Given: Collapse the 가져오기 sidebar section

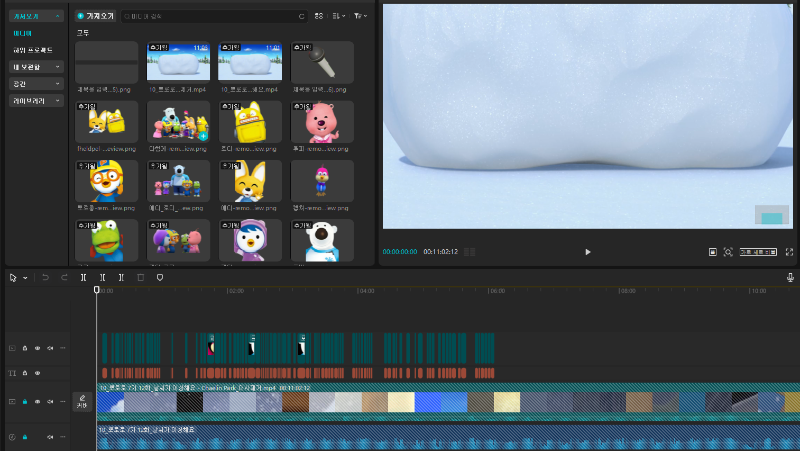Looking at the screenshot, I should coord(36,16).
